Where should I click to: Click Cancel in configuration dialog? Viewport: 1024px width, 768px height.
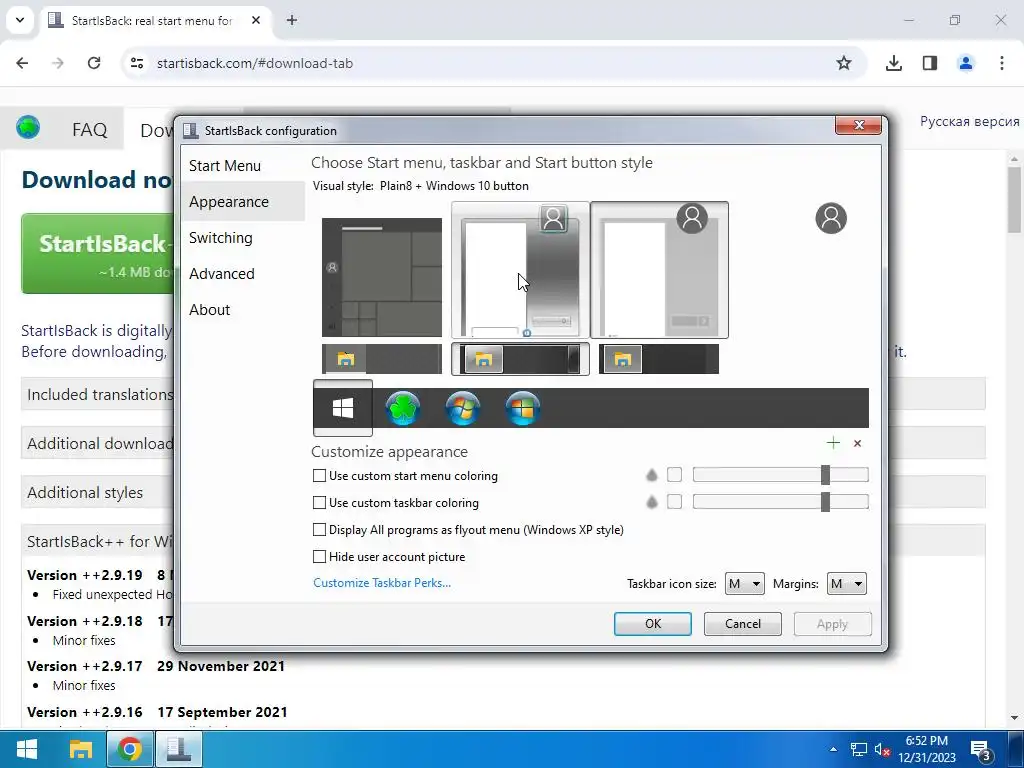[x=743, y=624]
